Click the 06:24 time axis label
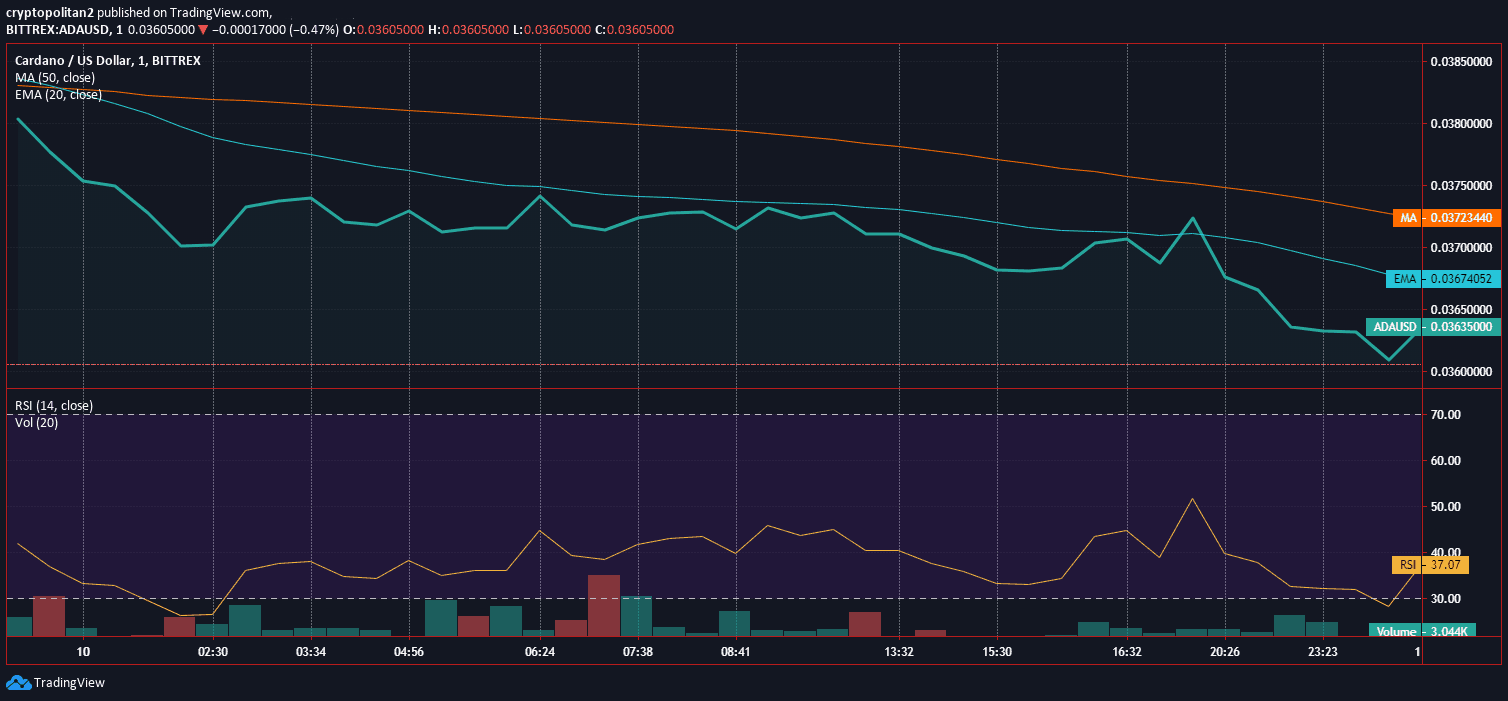 [540, 652]
